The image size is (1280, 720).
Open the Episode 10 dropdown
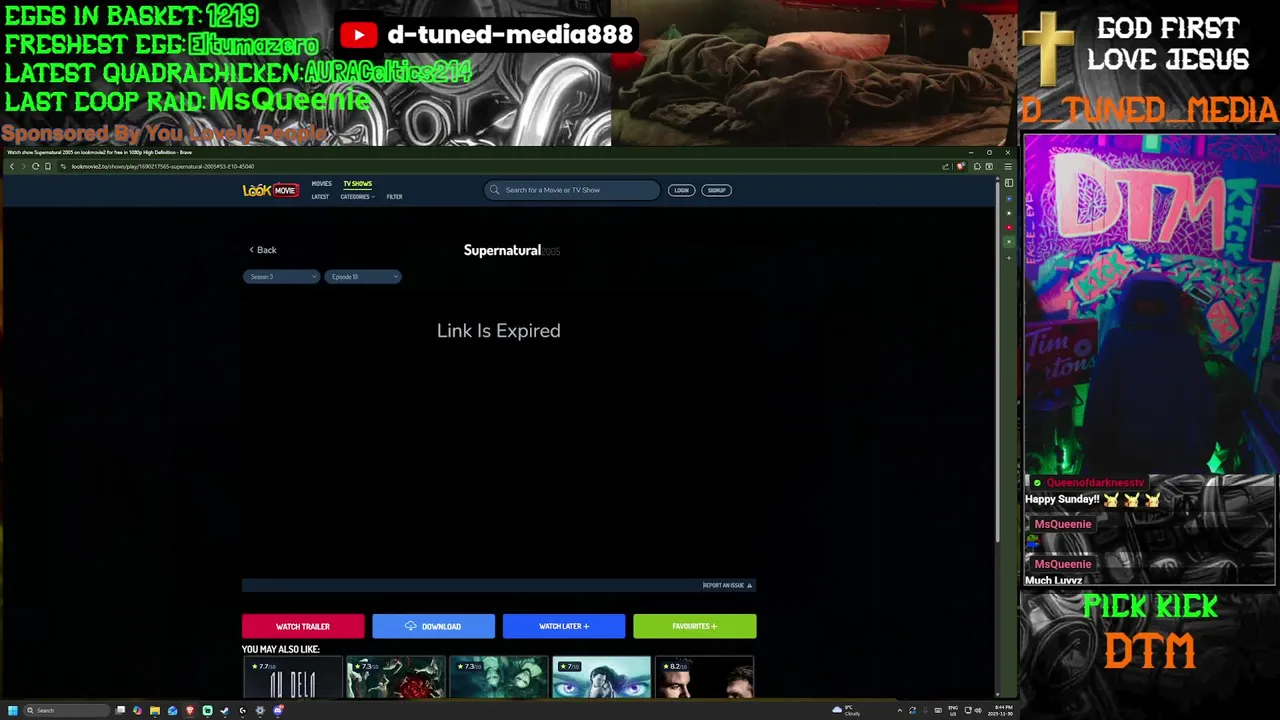click(x=363, y=277)
